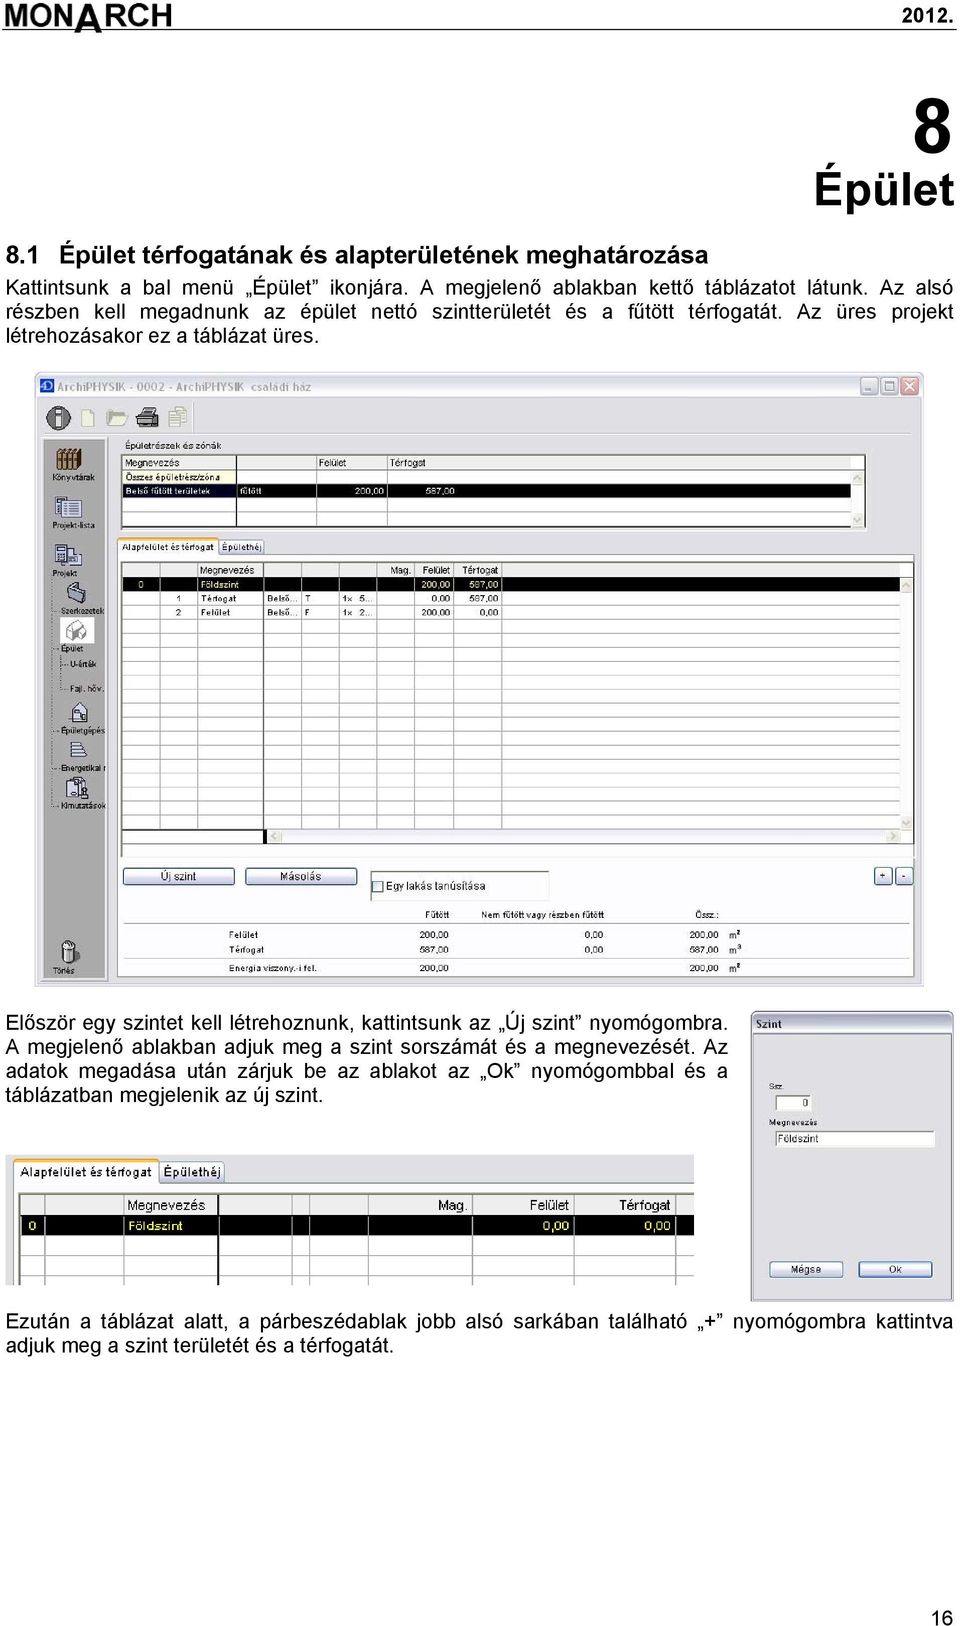Click the Törlés trash bin icon

pos(69,950)
